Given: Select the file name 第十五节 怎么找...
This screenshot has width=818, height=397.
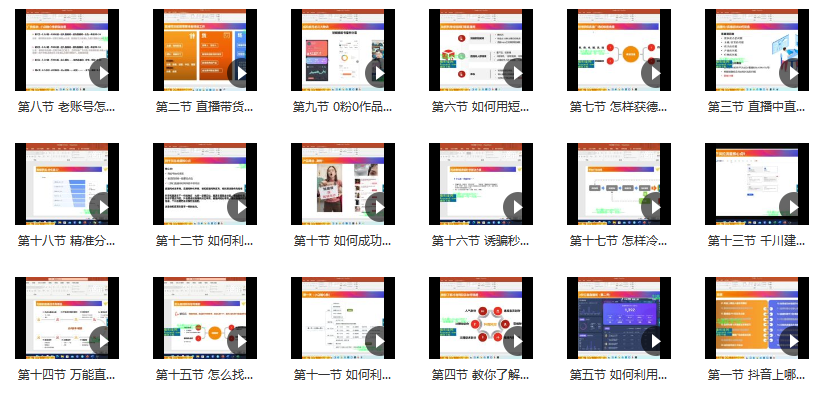Looking at the screenshot, I should (x=204, y=375).
